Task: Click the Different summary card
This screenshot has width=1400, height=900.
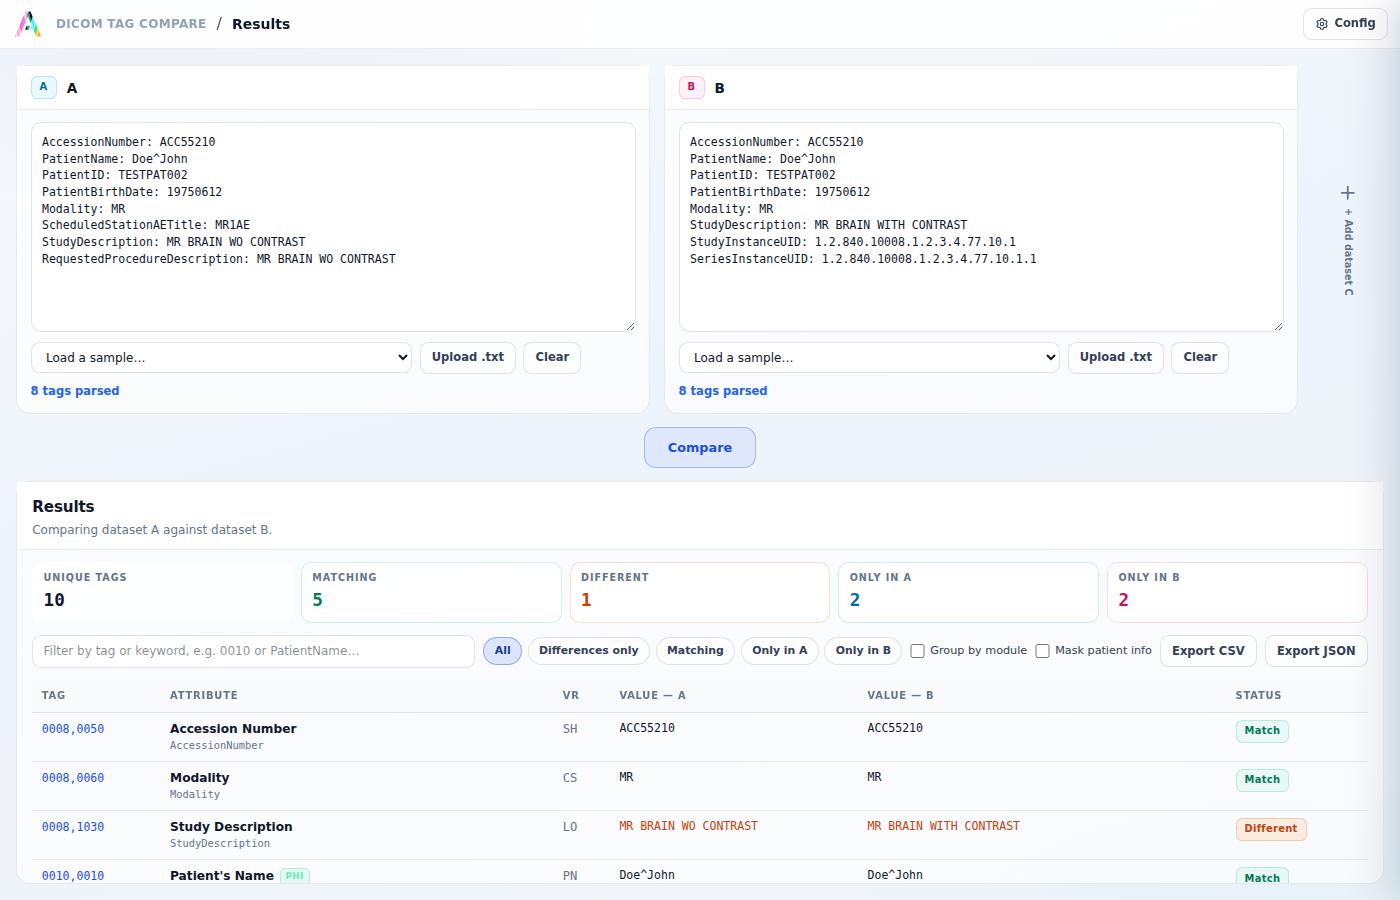Action: pyautogui.click(x=700, y=592)
